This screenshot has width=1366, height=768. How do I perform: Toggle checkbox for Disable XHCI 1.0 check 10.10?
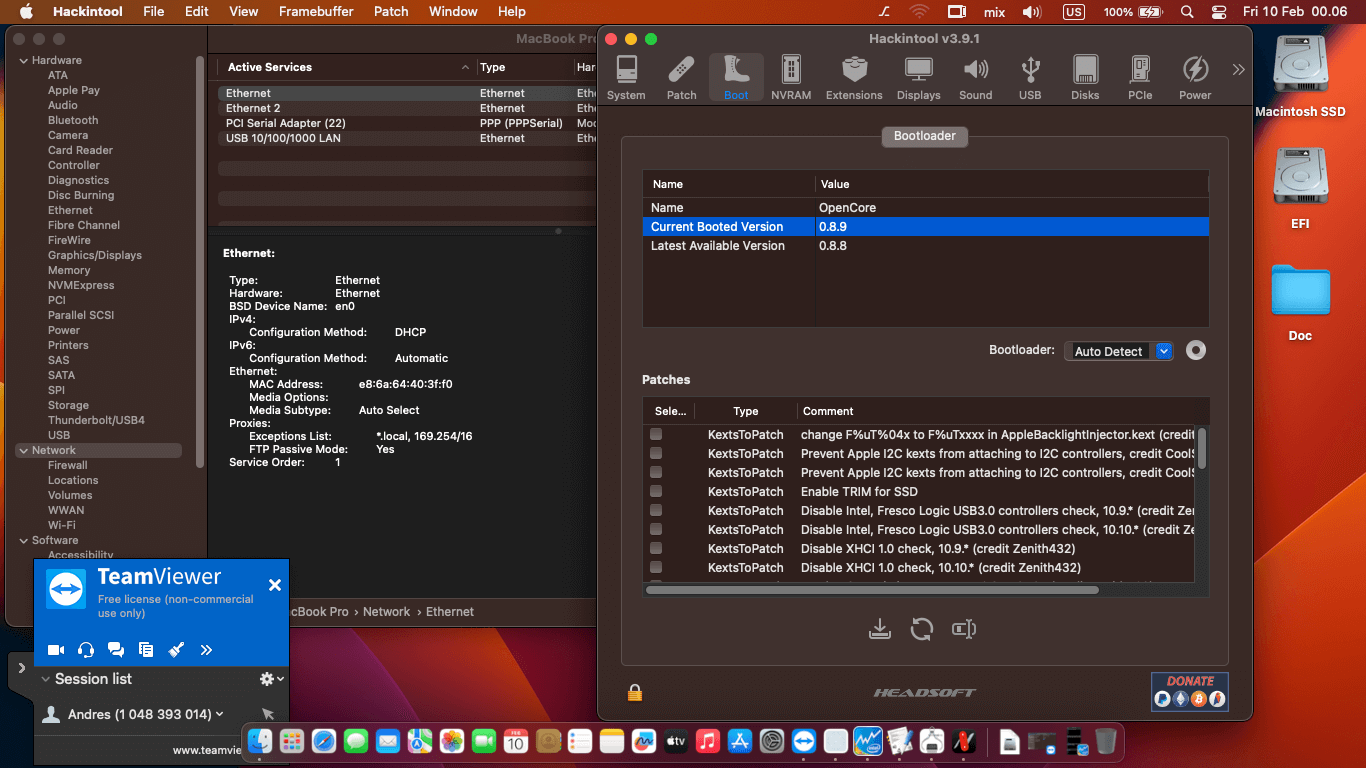point(656,567)
